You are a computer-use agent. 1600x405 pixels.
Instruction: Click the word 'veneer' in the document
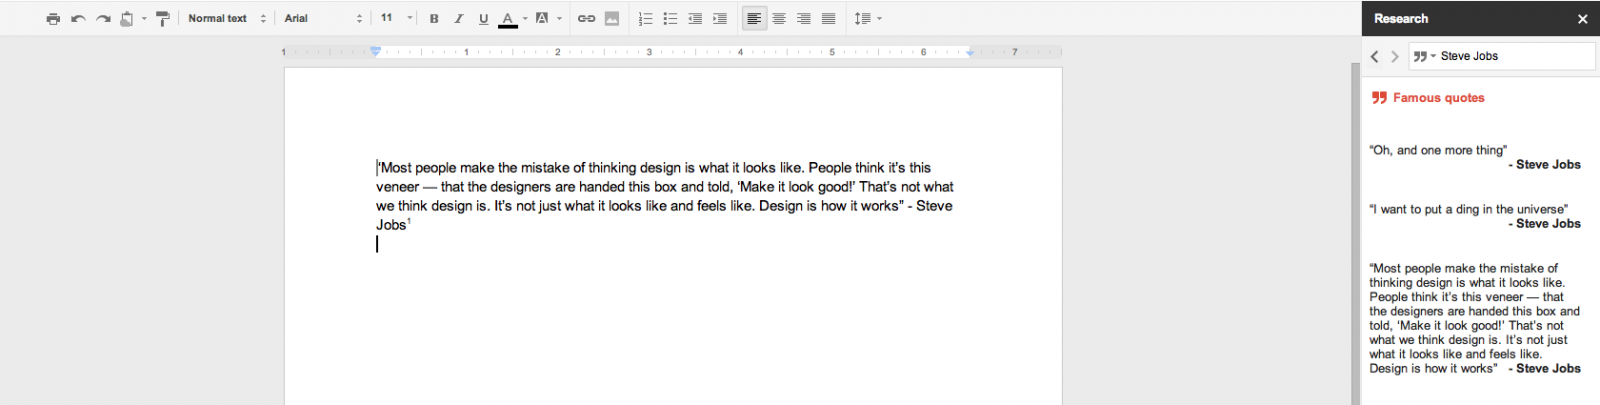[x=397, y=187]
